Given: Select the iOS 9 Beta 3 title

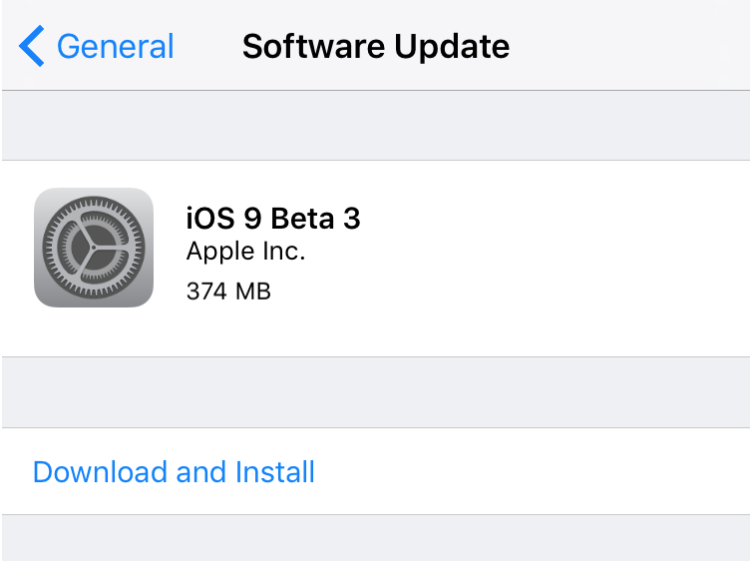Looking at the screenshot, I should pyautogui.click(x=272, y=218).
